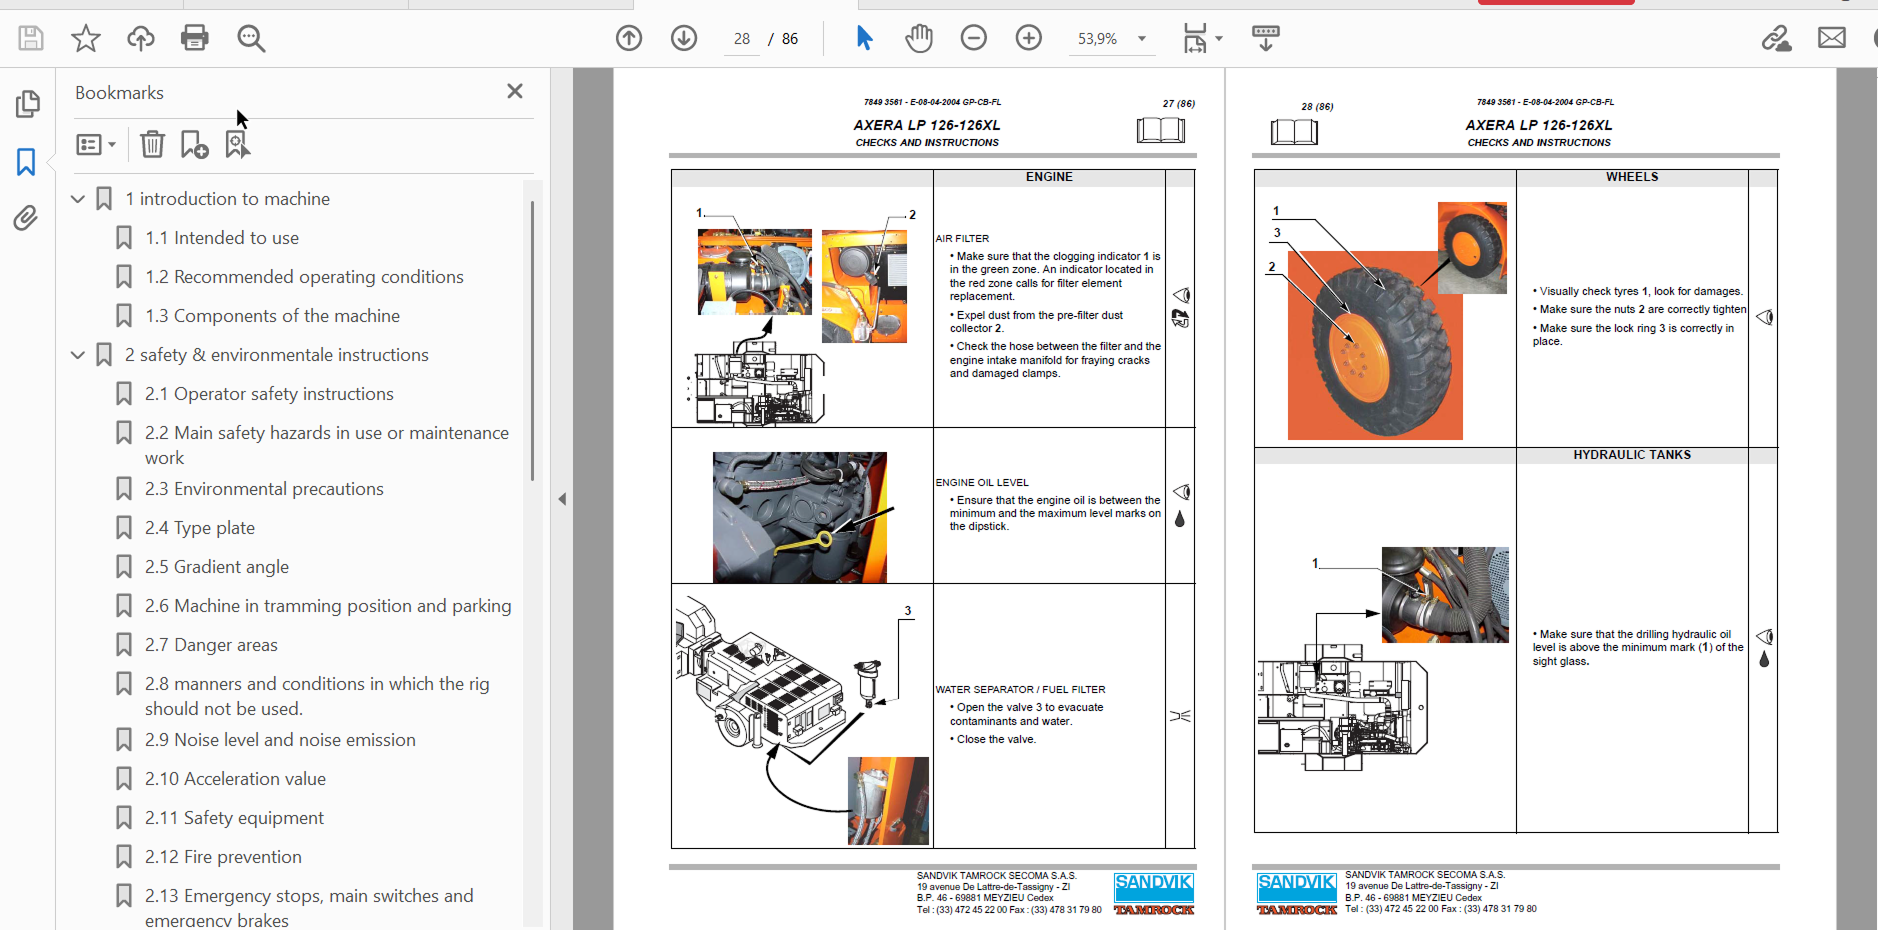Activate the Selection arrow tool
The image size is (1878, 930).
point(864,38)
